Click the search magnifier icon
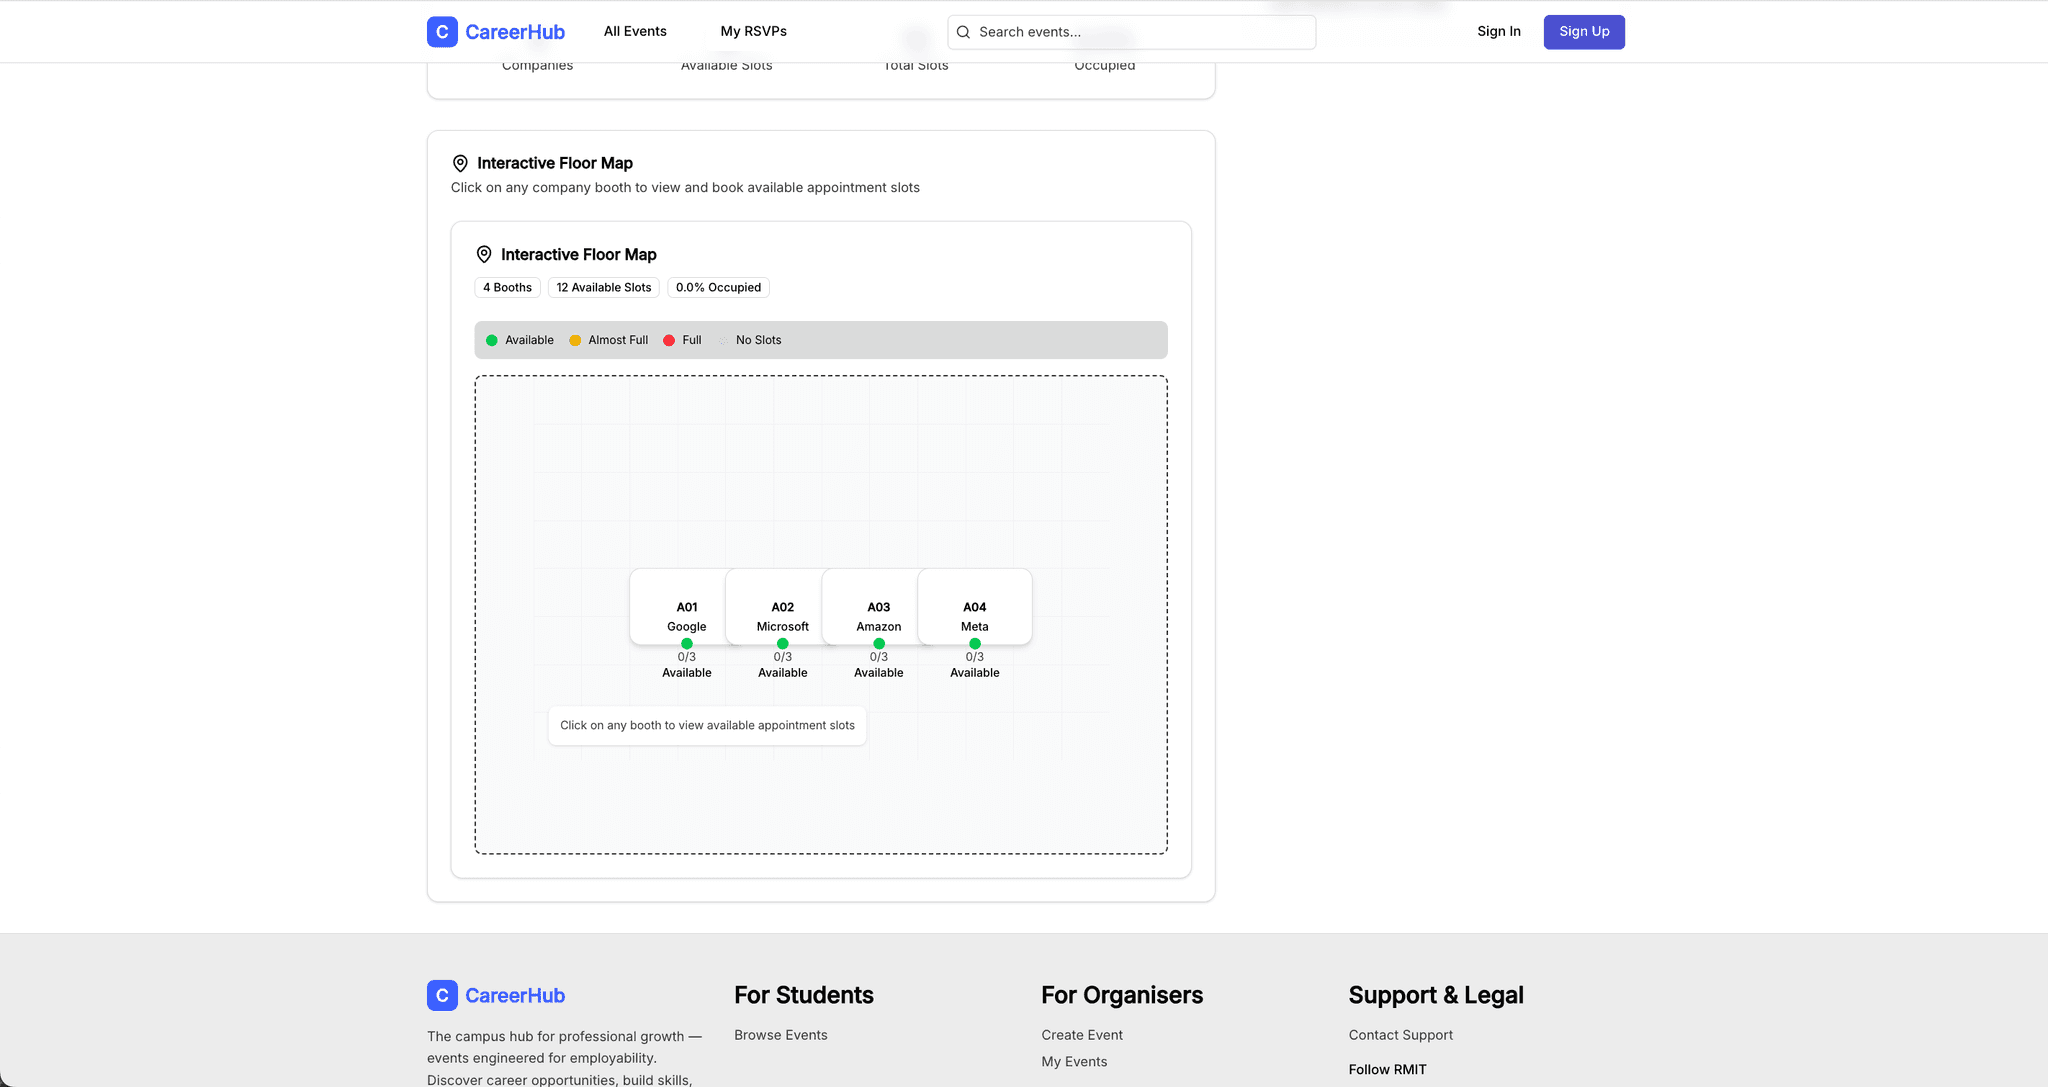Viewport: 2048px width, 1087px height. [963, 32]
